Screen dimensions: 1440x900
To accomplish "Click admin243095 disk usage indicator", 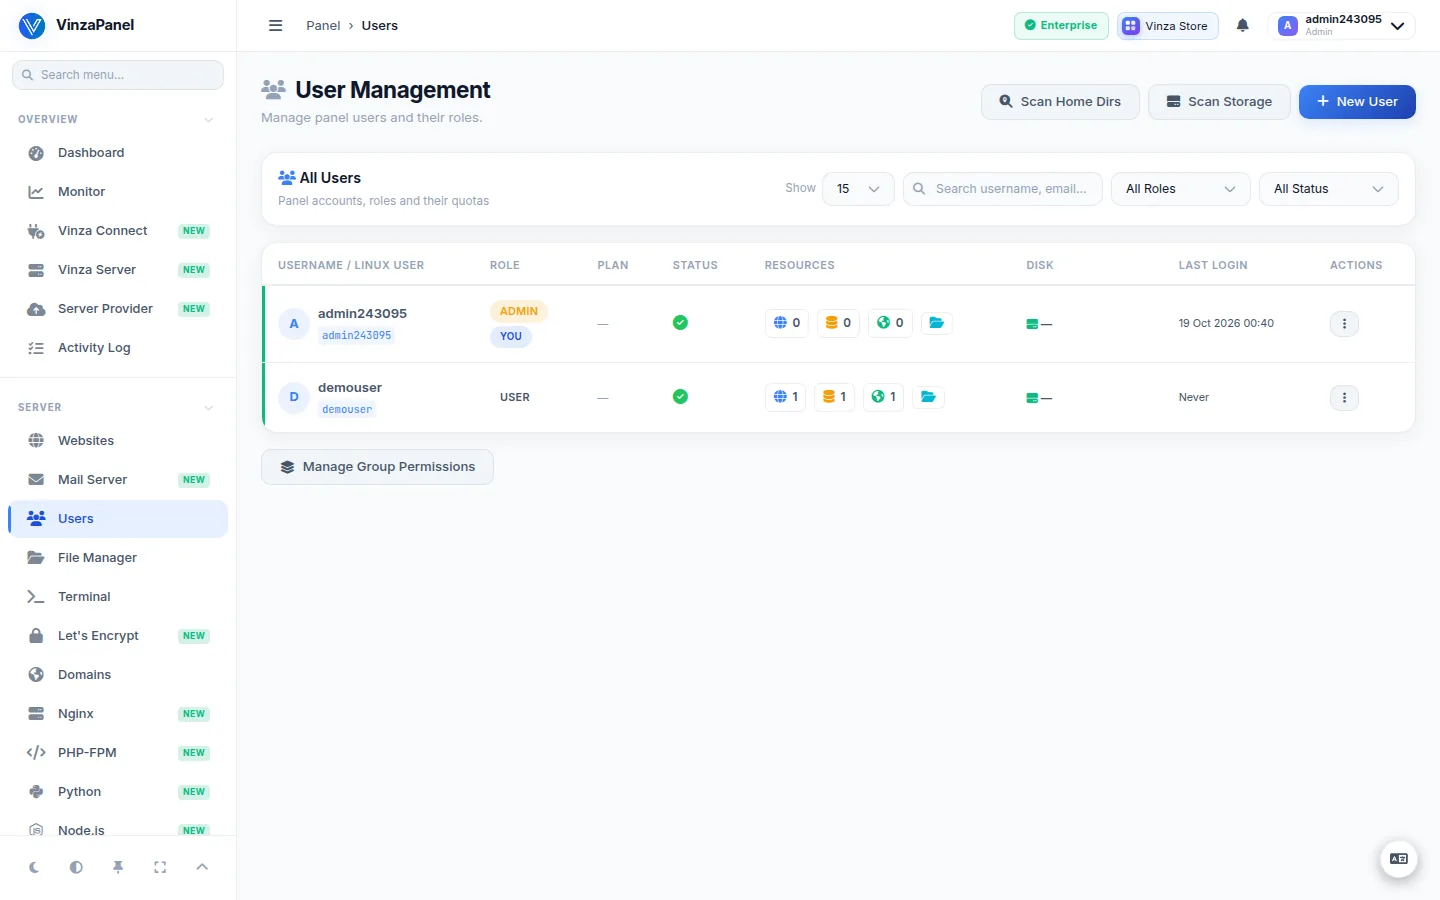I will (1039, 324).
